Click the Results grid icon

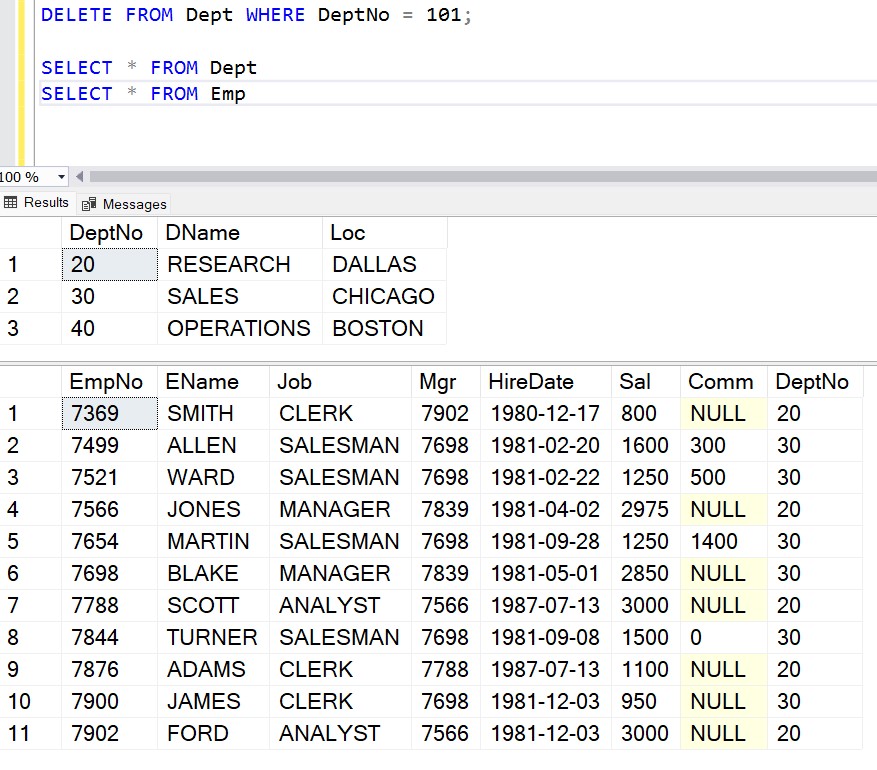[x=10, y=202]
